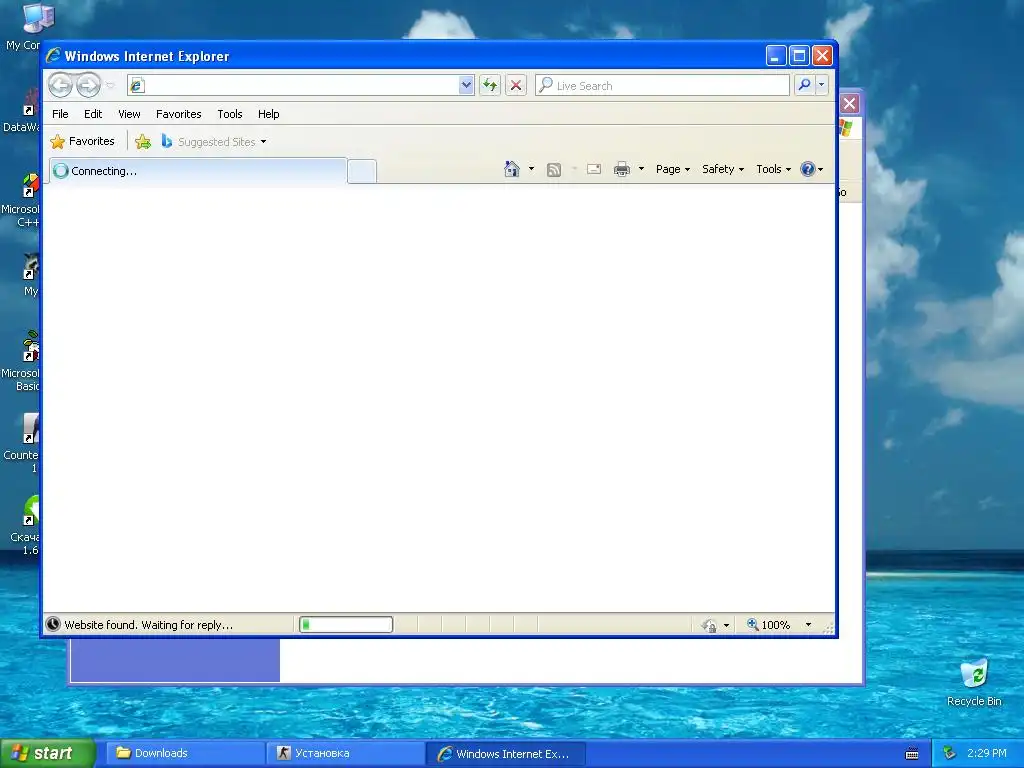Screen dimensions: 1024x768
Task: Click the Live Search input box
Action: [662, 85]
